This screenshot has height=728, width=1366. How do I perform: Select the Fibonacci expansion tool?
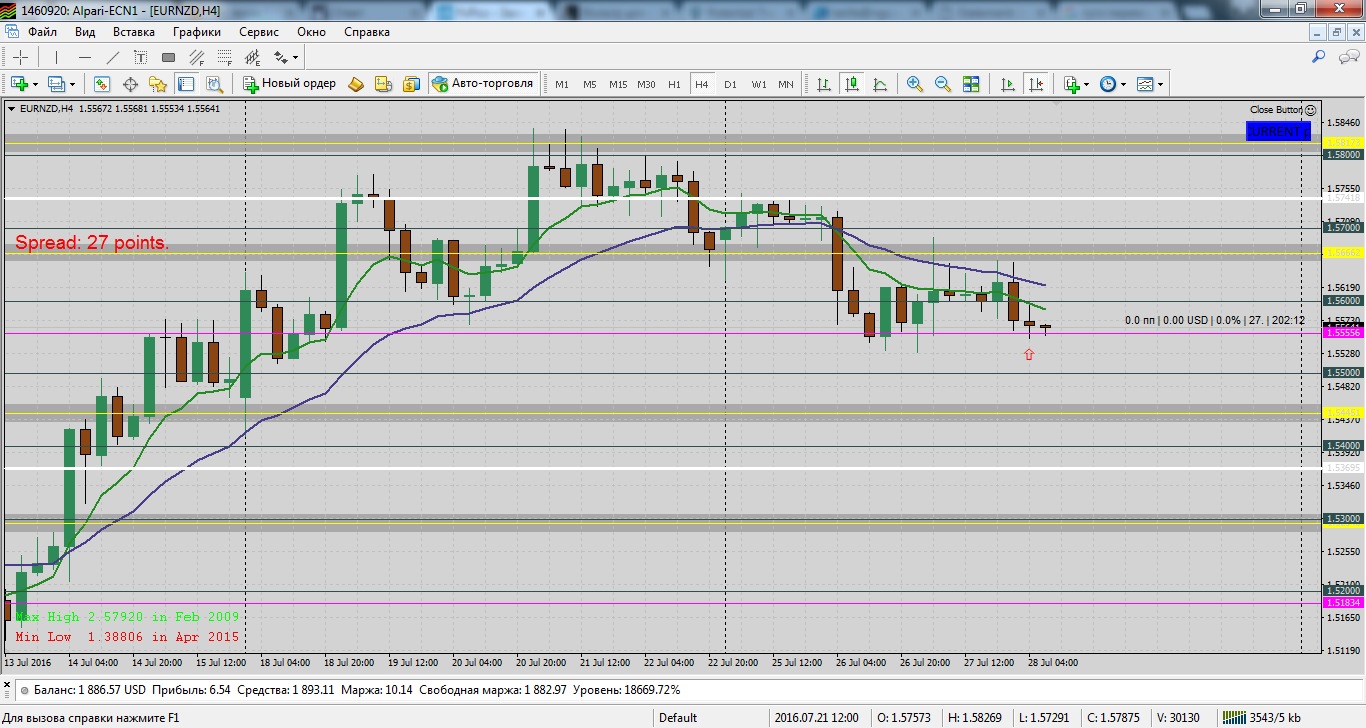pyautogui.click(x=252, y=57)
